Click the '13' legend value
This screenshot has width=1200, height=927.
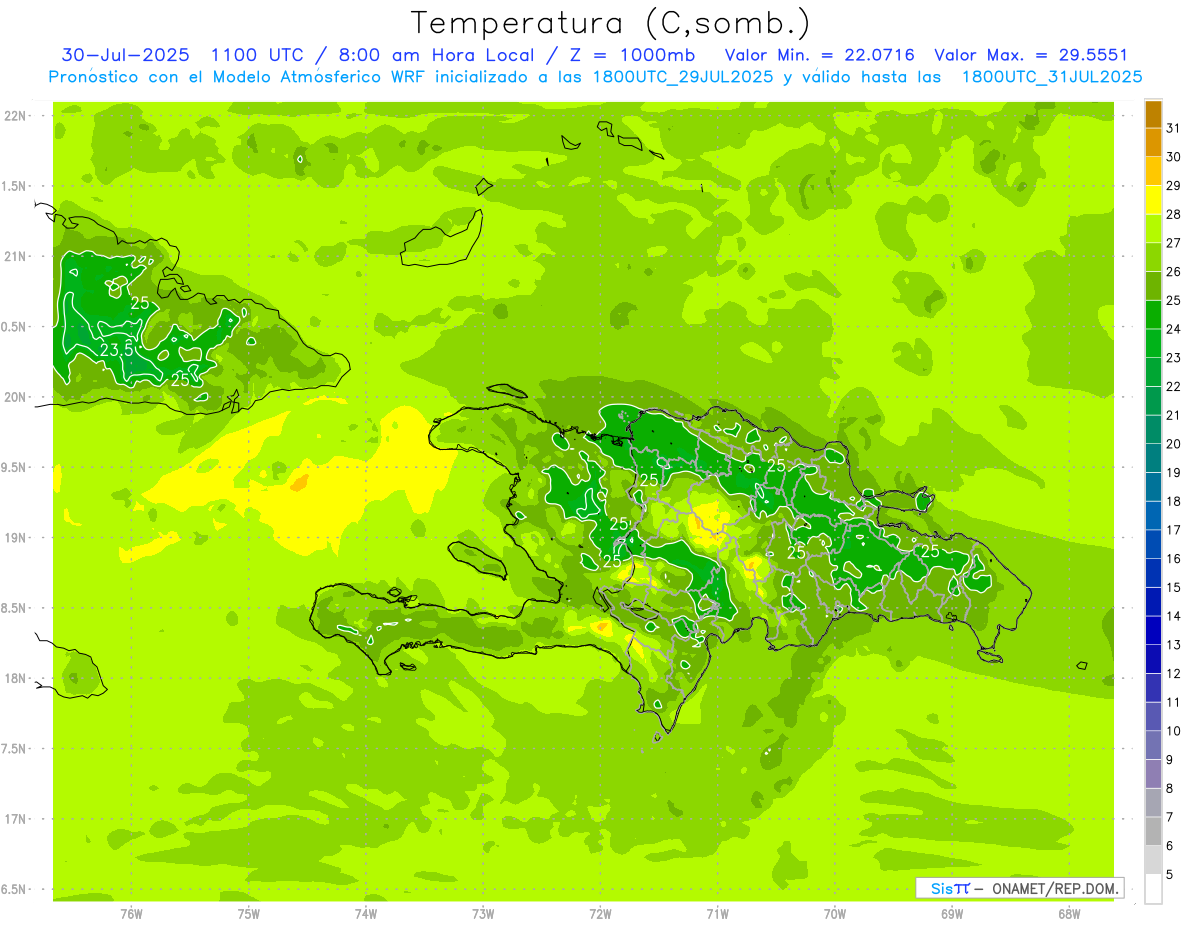point(1174,645)
